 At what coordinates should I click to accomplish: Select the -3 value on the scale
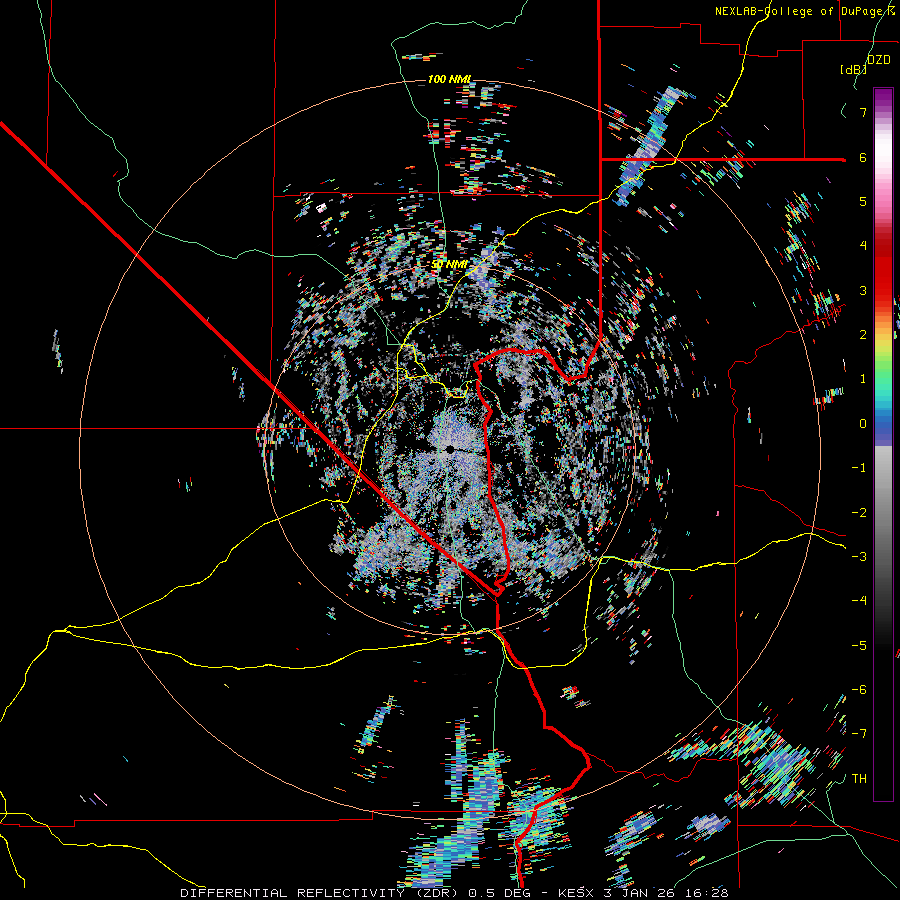pos(859,557)
